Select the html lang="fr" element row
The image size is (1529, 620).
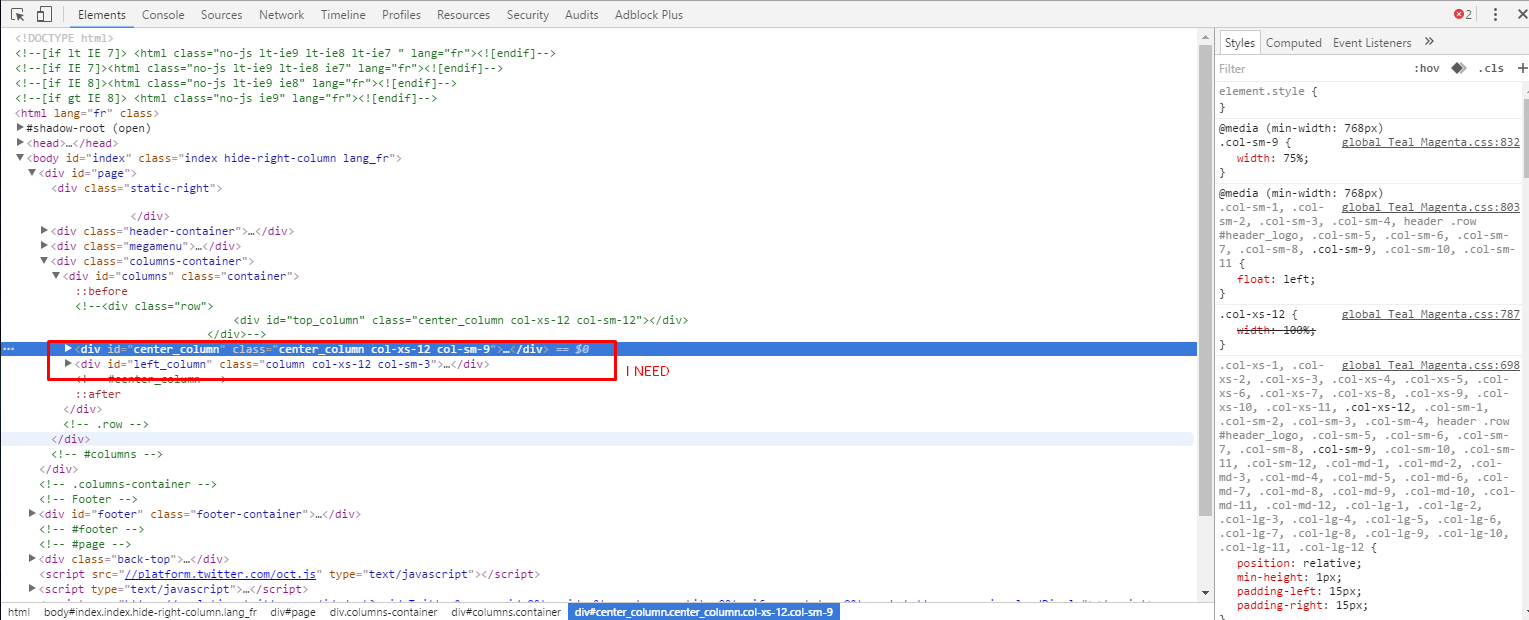(x=88, y=113)
